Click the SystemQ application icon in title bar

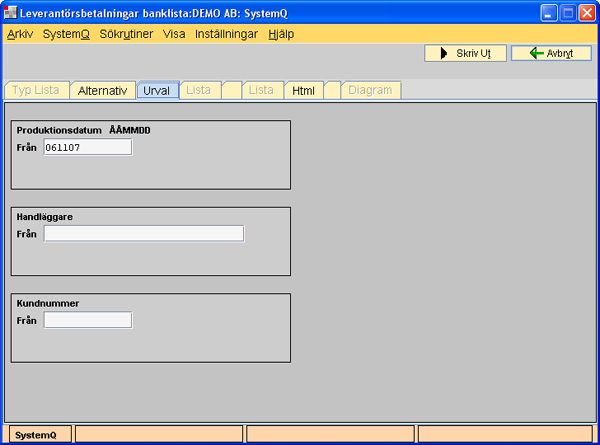(12, 12)
